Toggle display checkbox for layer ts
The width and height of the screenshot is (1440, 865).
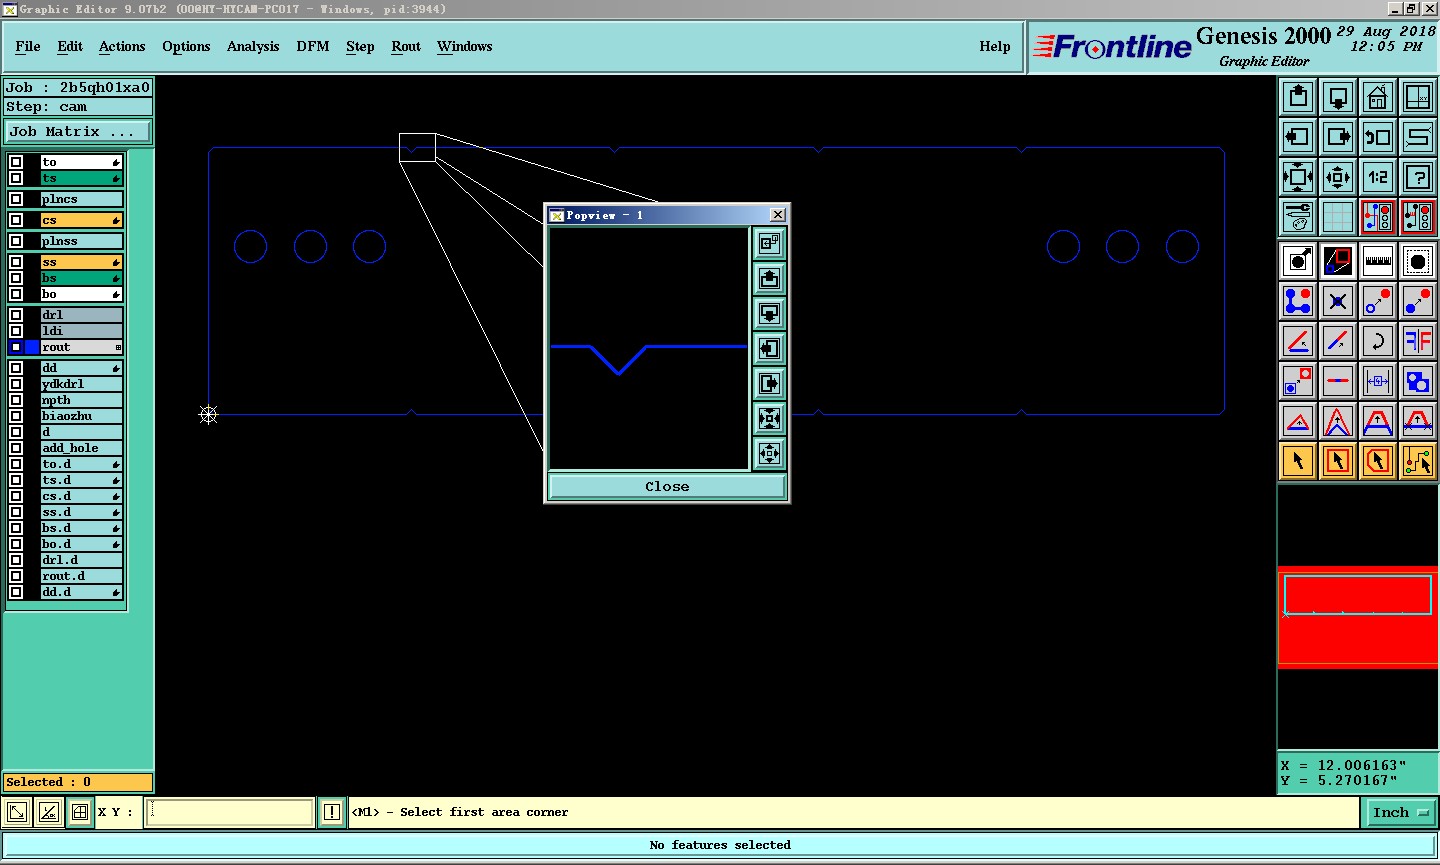tap(16, 178)
